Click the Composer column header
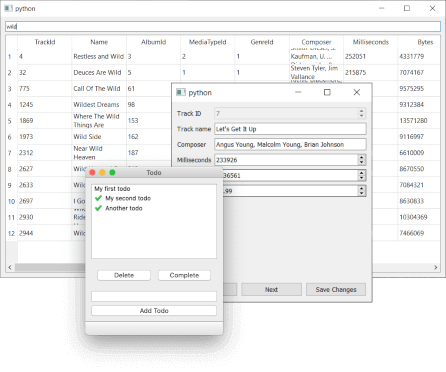Viewport: 446px width, 372px height. pos(316,42)
